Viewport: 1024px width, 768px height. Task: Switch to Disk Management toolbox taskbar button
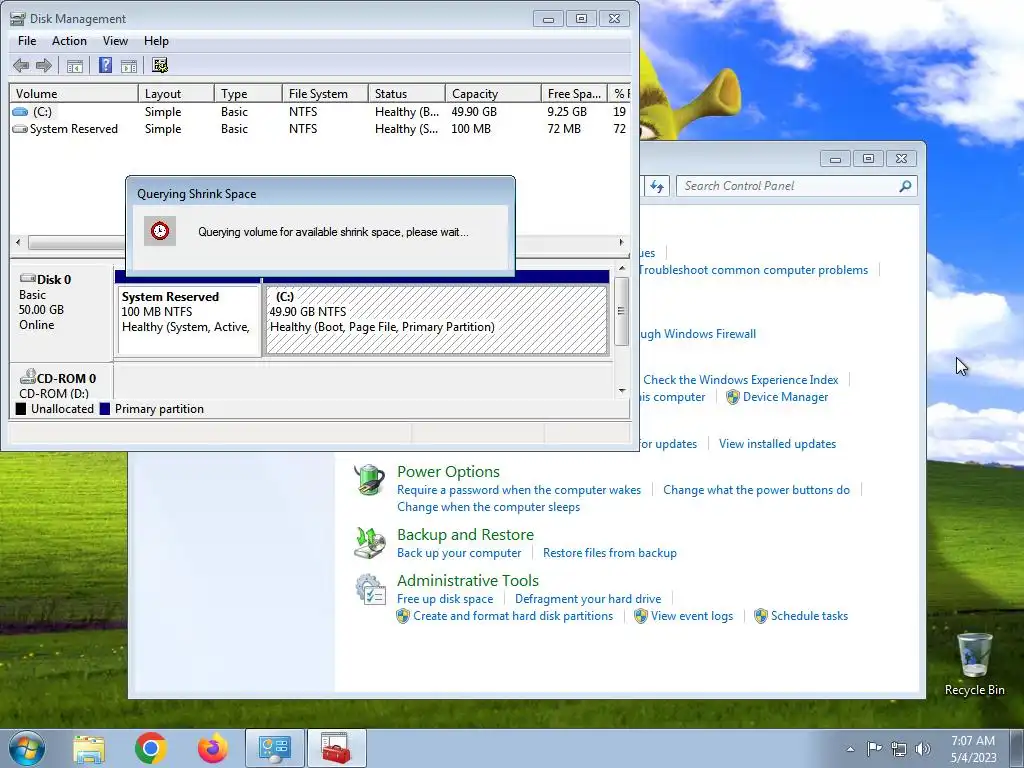336,748
